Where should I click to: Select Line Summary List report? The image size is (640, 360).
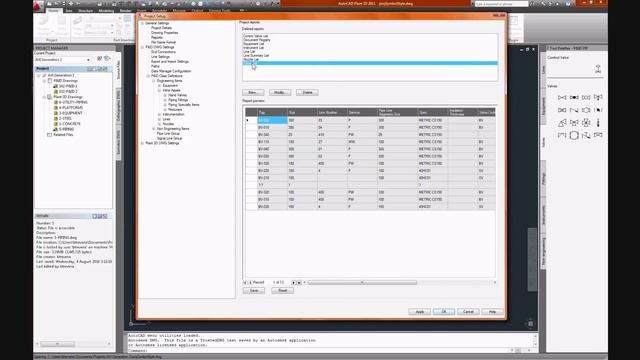point(256,56)
